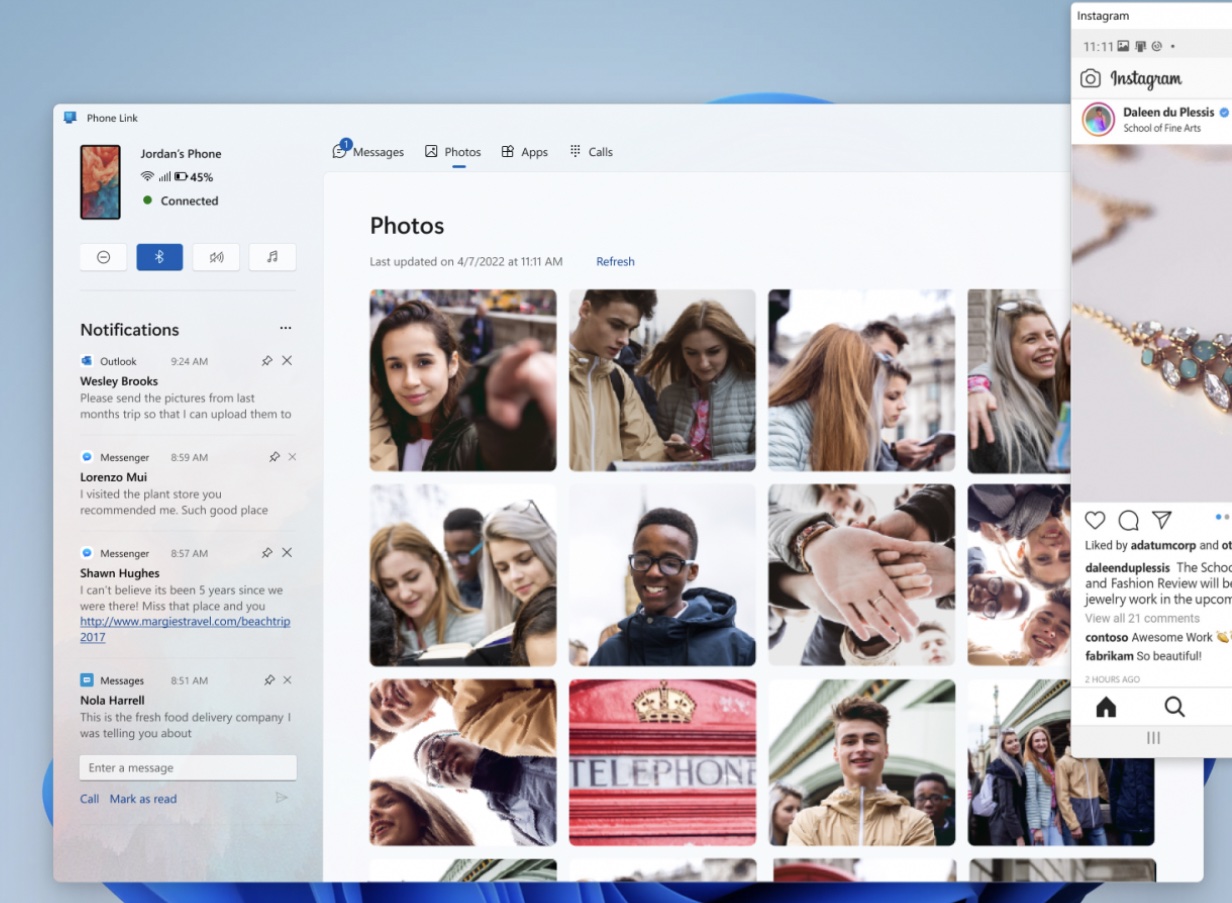This screenshot has height=903, width=1232.
Task: Toggle phone volume mute button
Action: click(216, 257)
